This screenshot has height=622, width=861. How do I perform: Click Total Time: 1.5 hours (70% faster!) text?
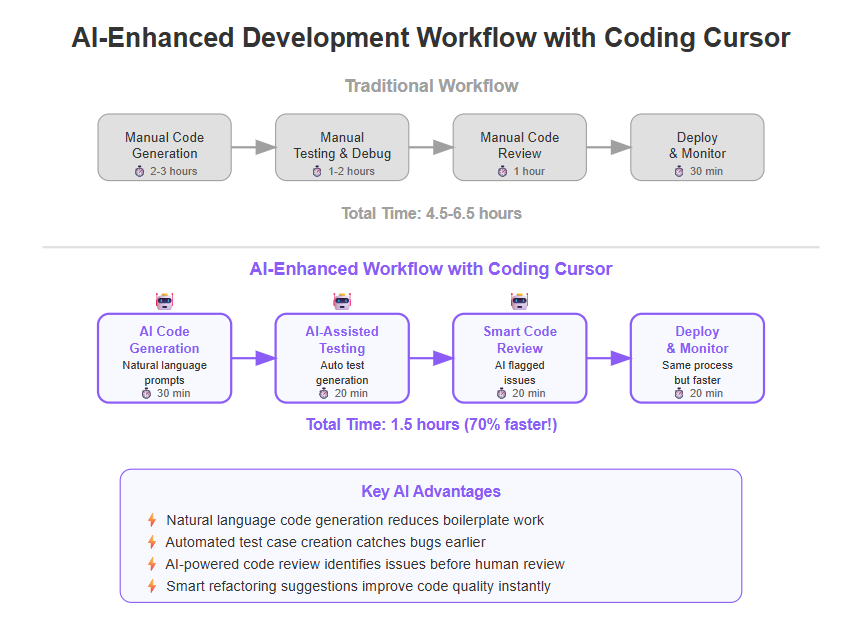tap(431, 424)
